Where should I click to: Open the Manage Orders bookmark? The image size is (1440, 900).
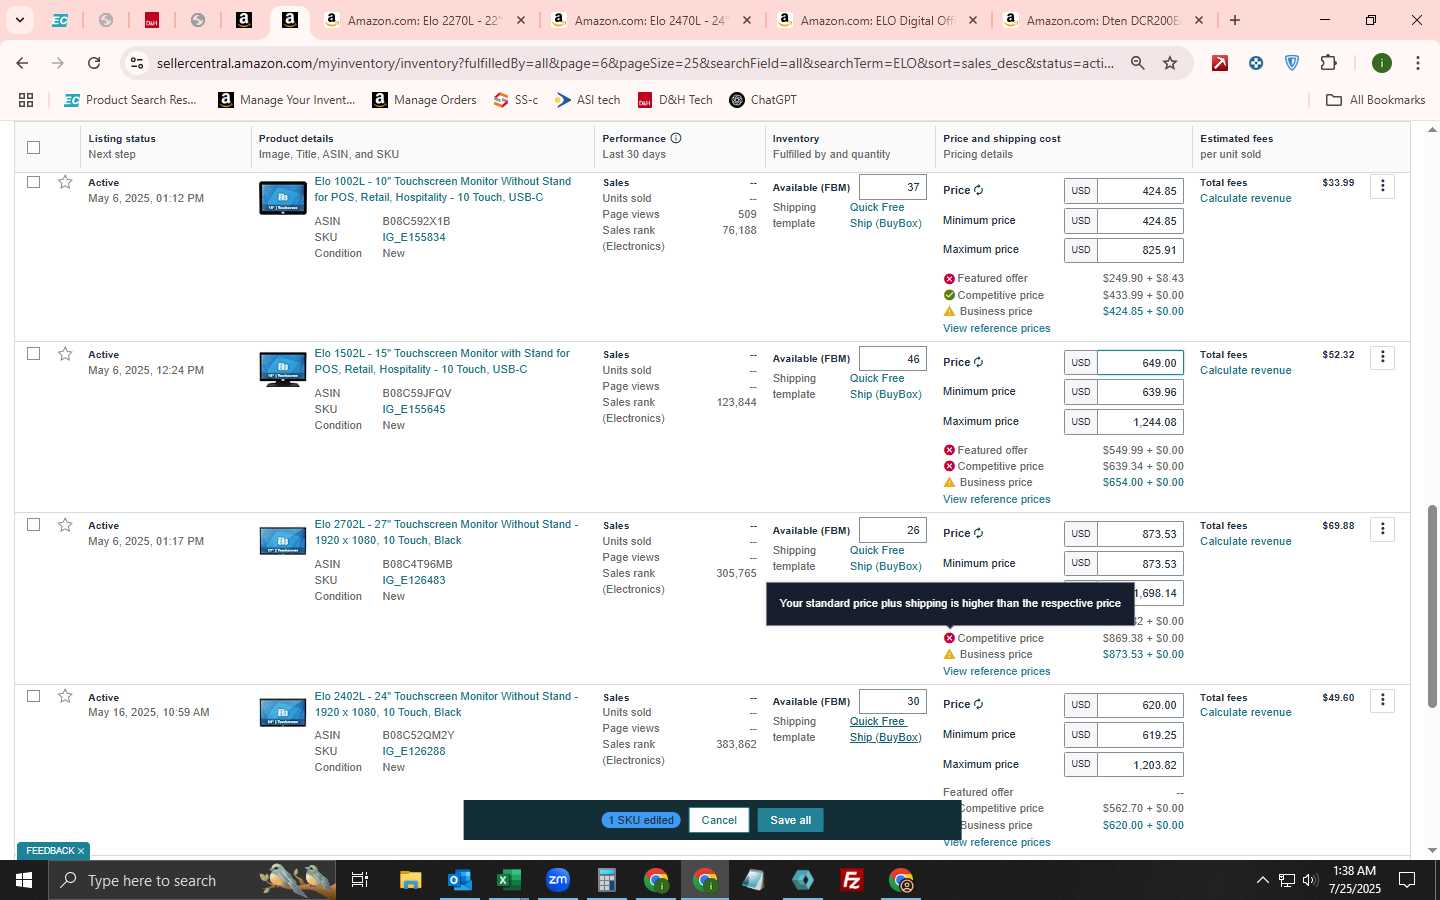(424, 100)
